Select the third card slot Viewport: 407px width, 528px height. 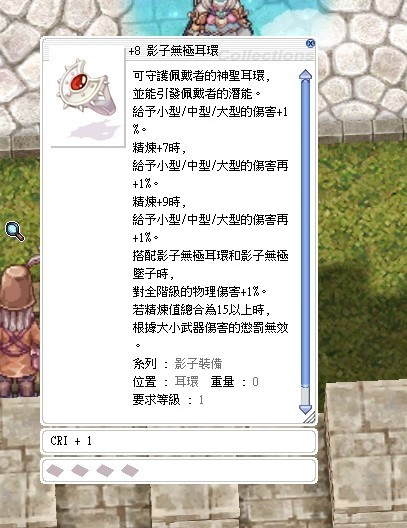(105, 470)
